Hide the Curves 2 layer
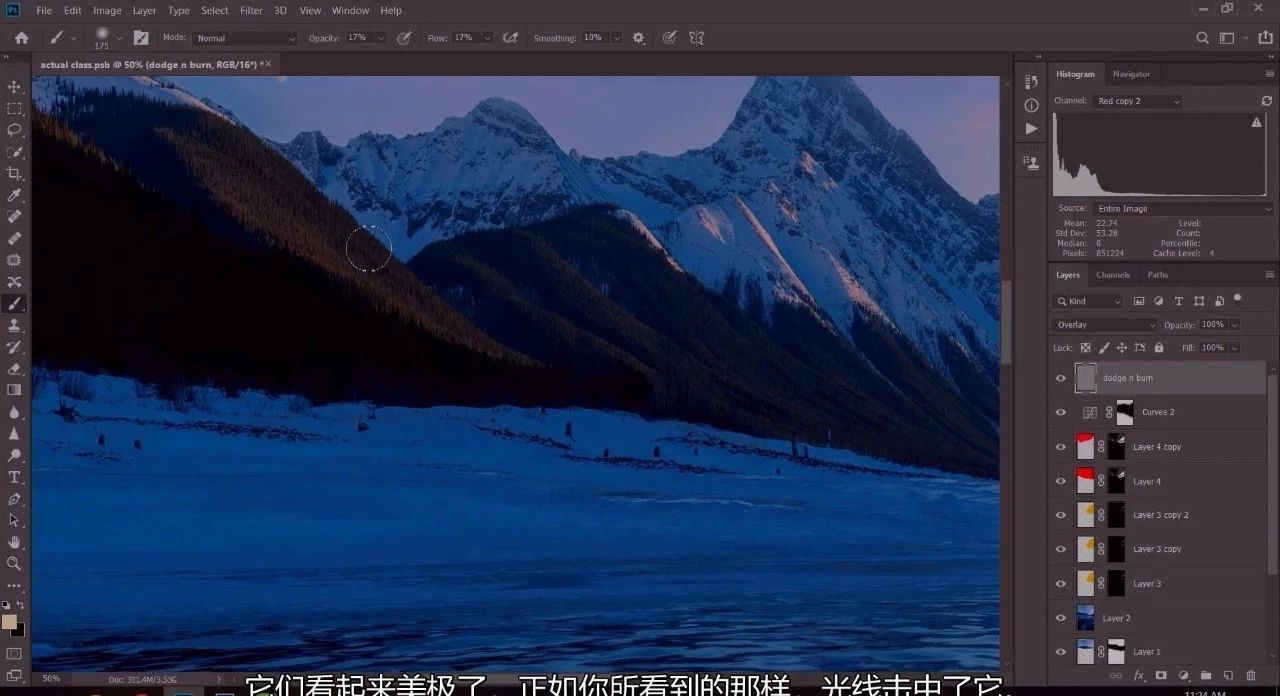 coord(1061,412)
